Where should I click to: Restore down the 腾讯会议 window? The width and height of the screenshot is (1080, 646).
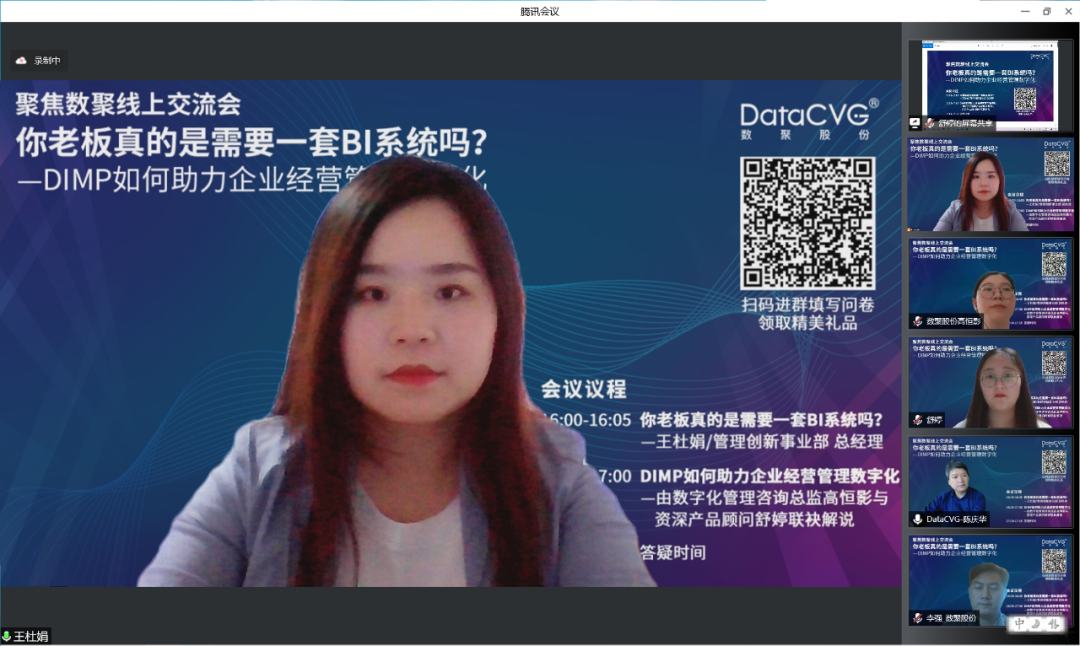point(1047,11)
